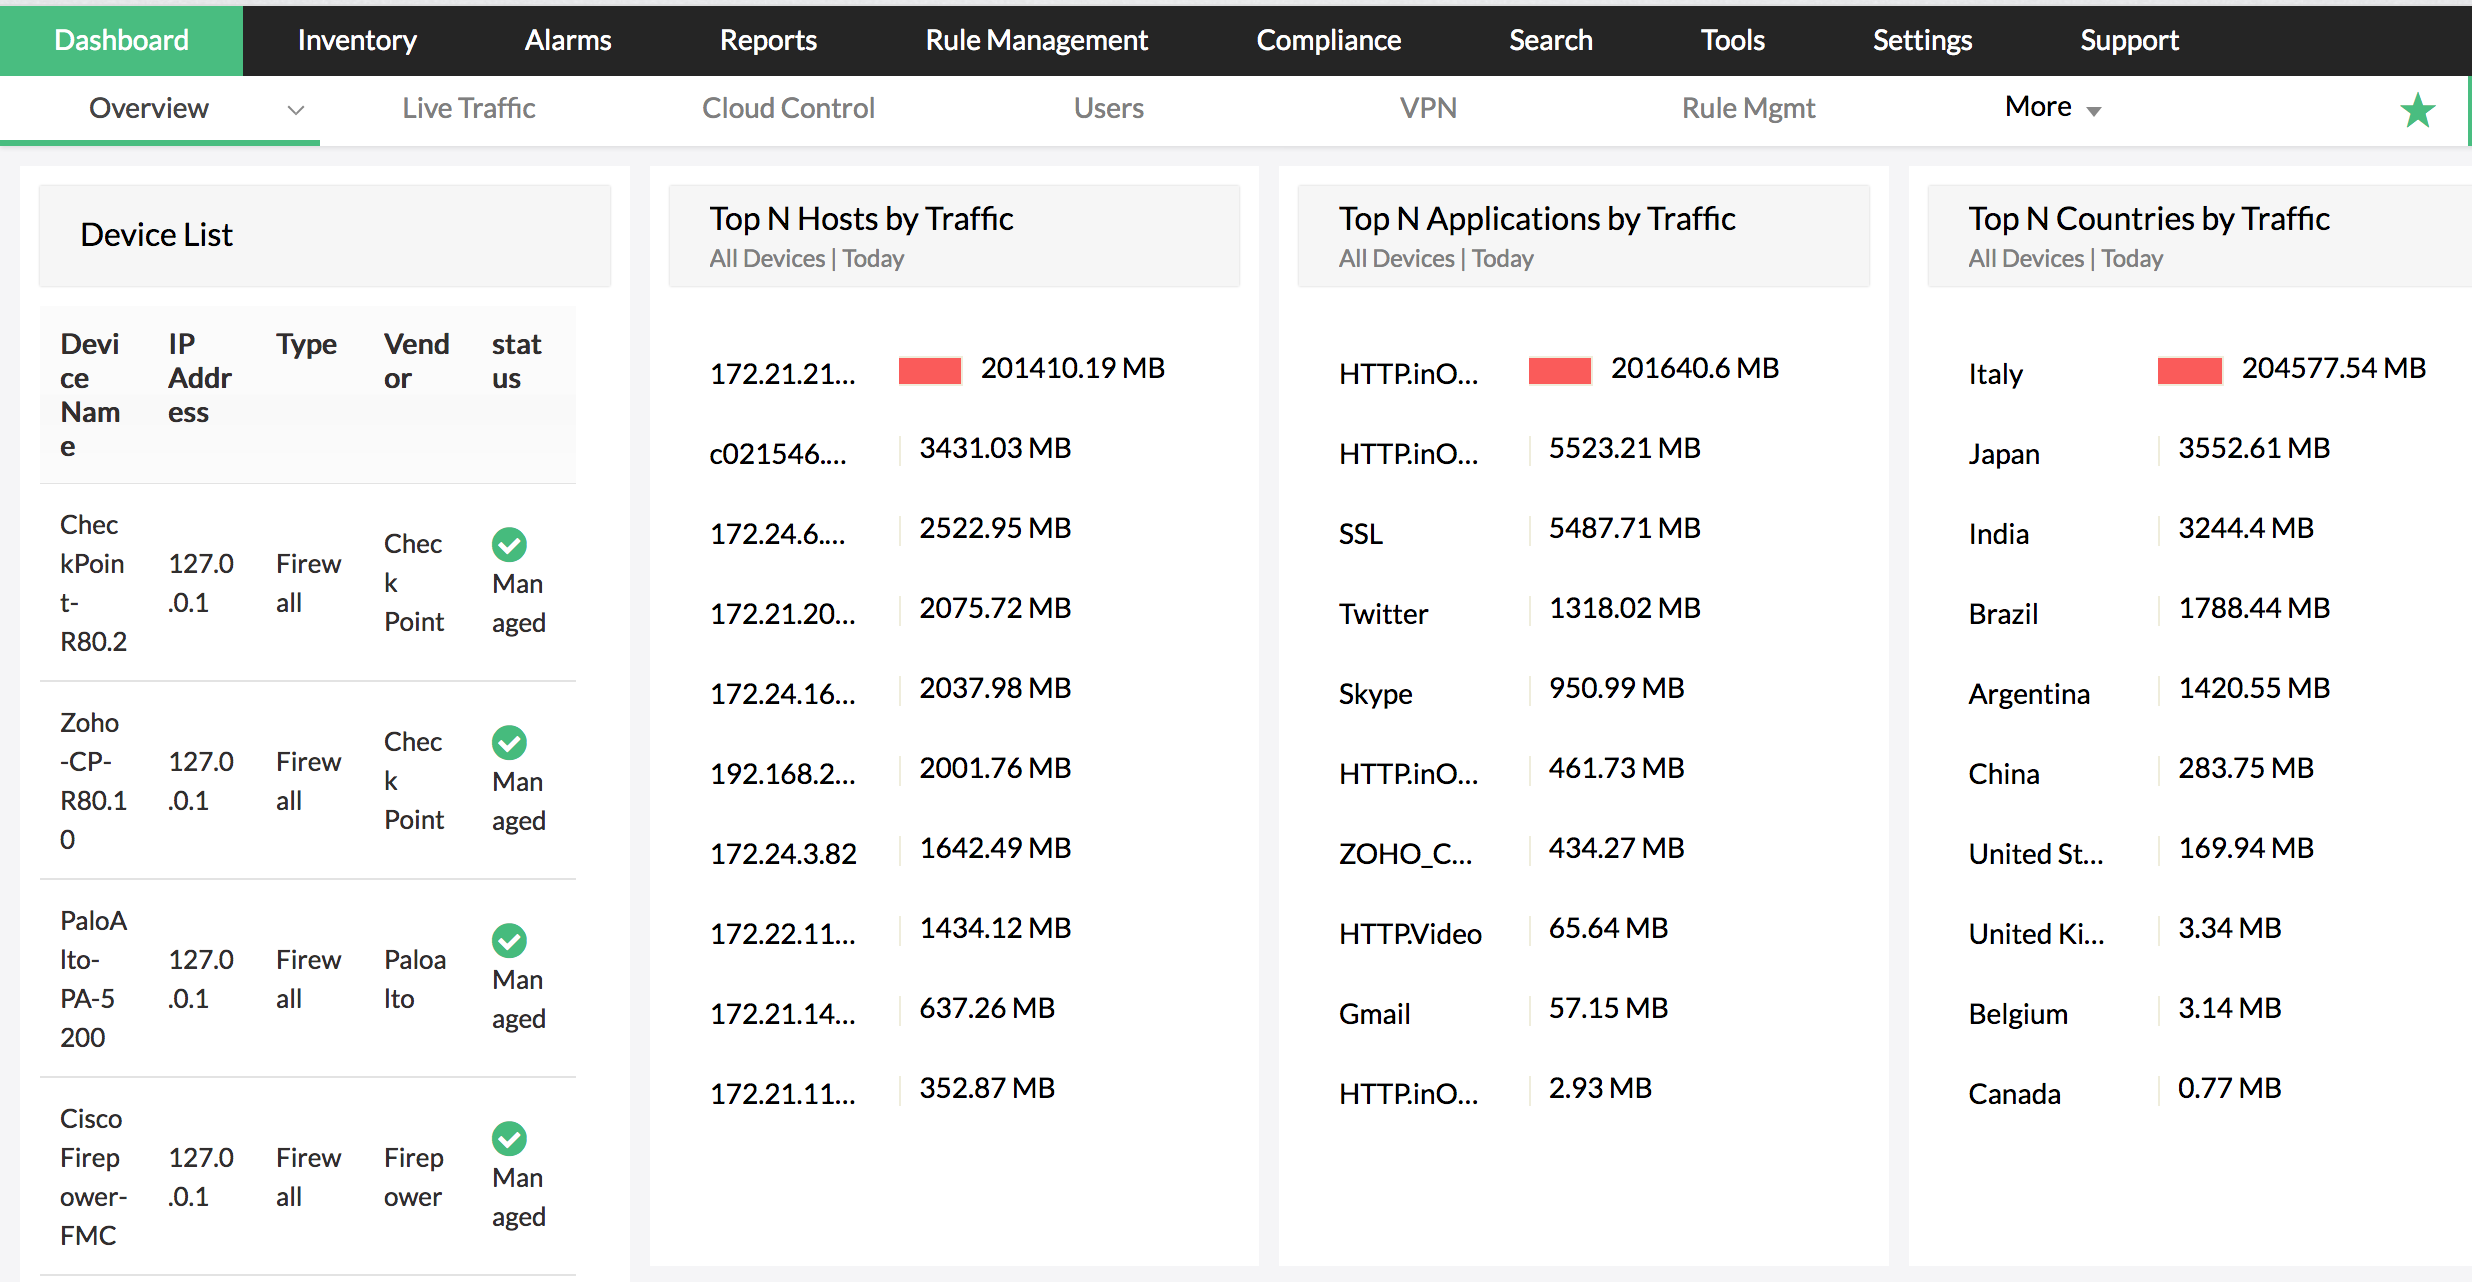
Task: Click the Compliance menu item
Action: coord(1328,40)
